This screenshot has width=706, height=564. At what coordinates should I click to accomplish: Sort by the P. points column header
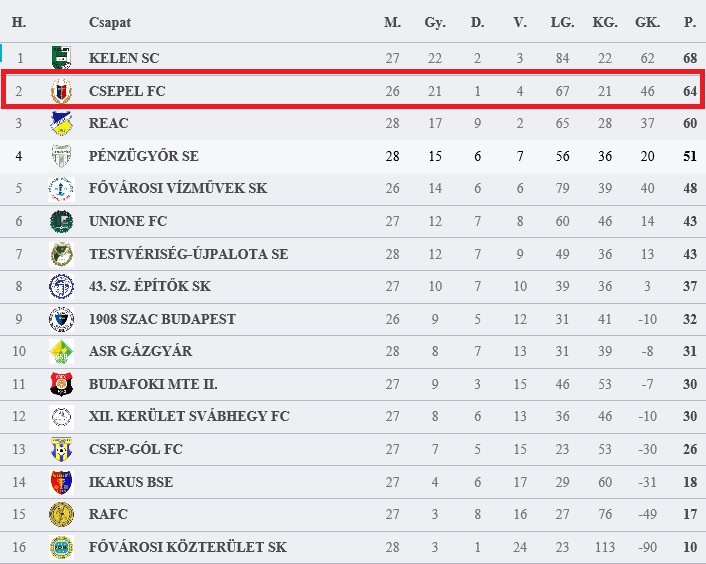pyautogui.click(x=690, y=22)
